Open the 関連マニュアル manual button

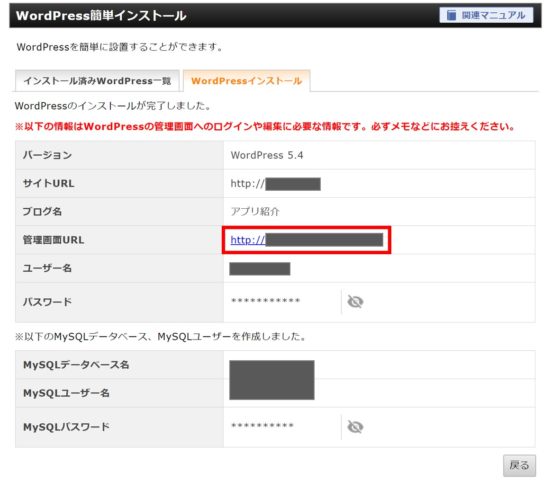[x=486, y=15]
